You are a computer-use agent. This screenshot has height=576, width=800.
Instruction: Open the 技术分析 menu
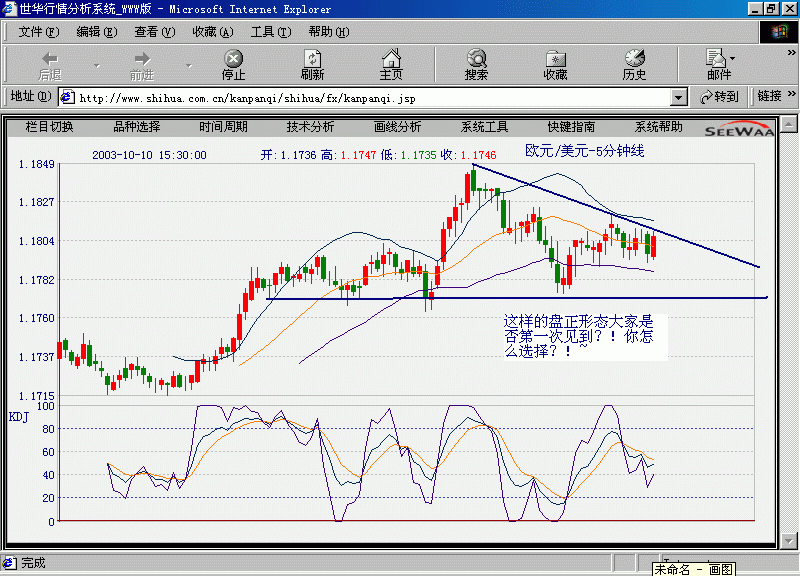pyautogui.click(x=310, y=127)
